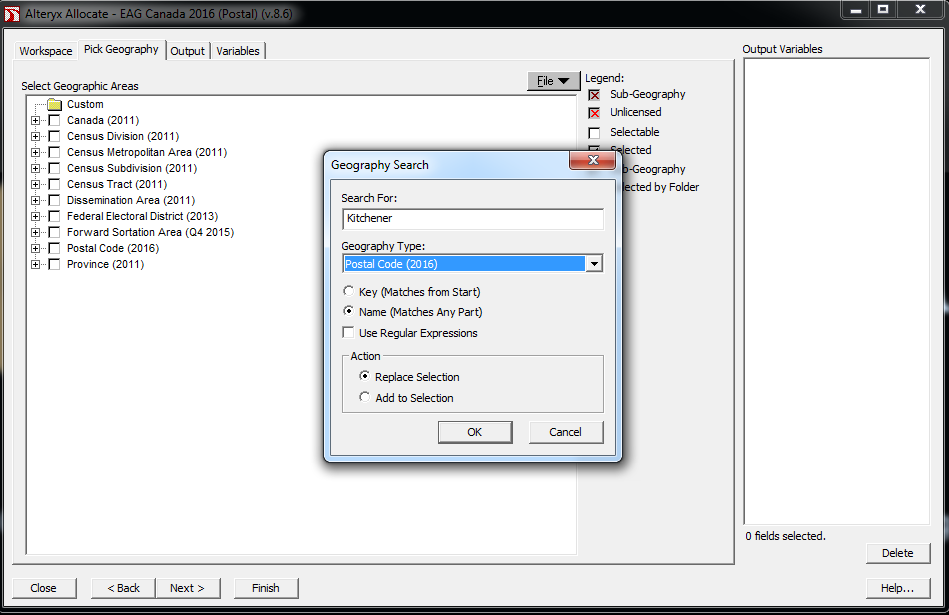The image size is (949, 615).
Task: Click the Alteryx Allocate title bar icon
Action: 10,13
